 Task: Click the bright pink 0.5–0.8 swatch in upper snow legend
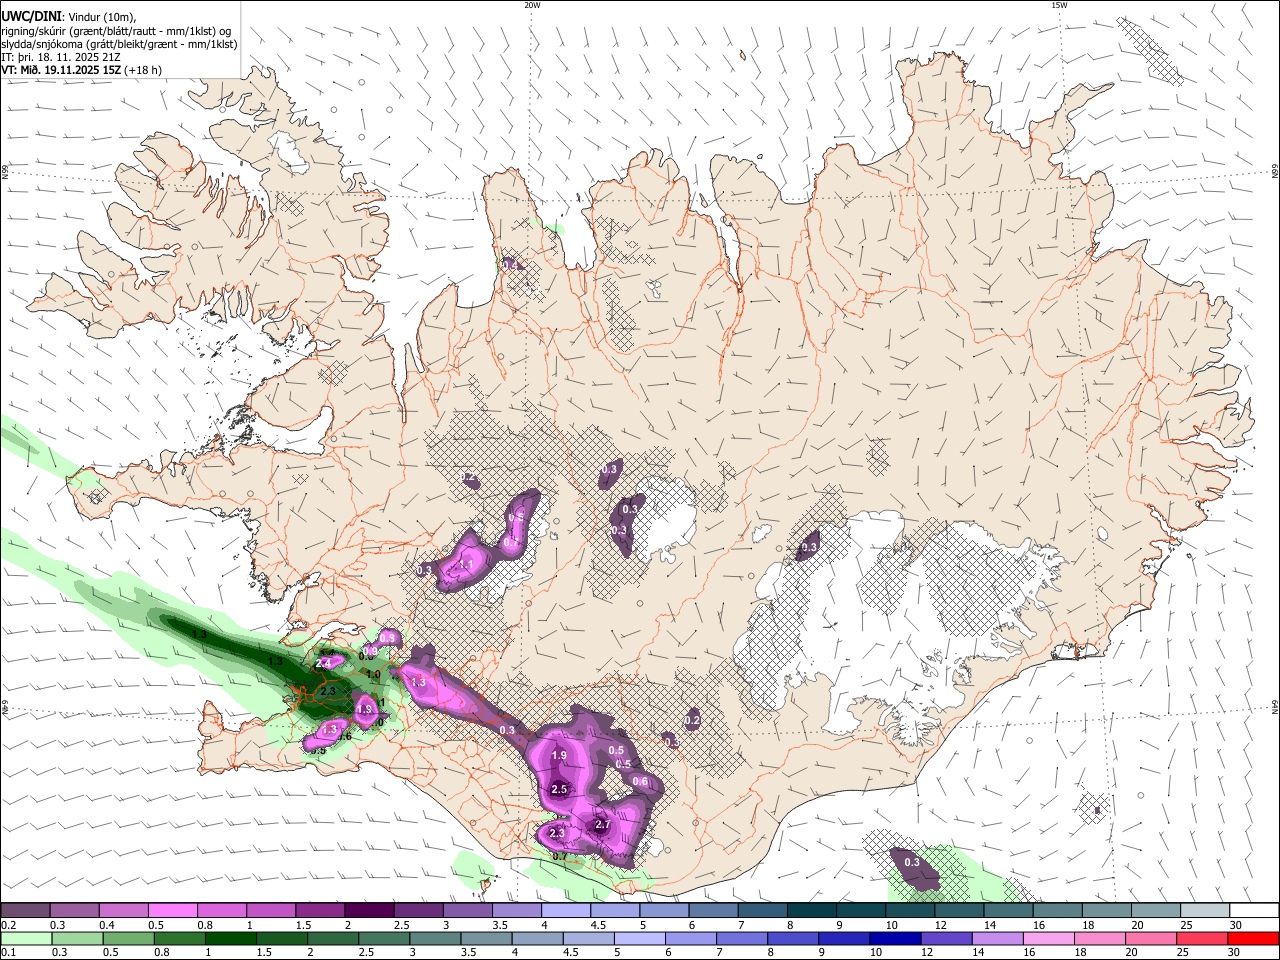coord(172,911)
